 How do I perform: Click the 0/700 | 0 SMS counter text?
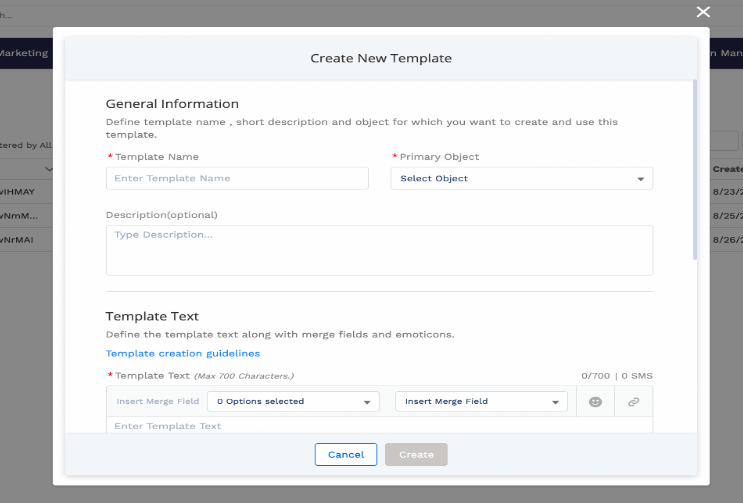click(617, 376)
